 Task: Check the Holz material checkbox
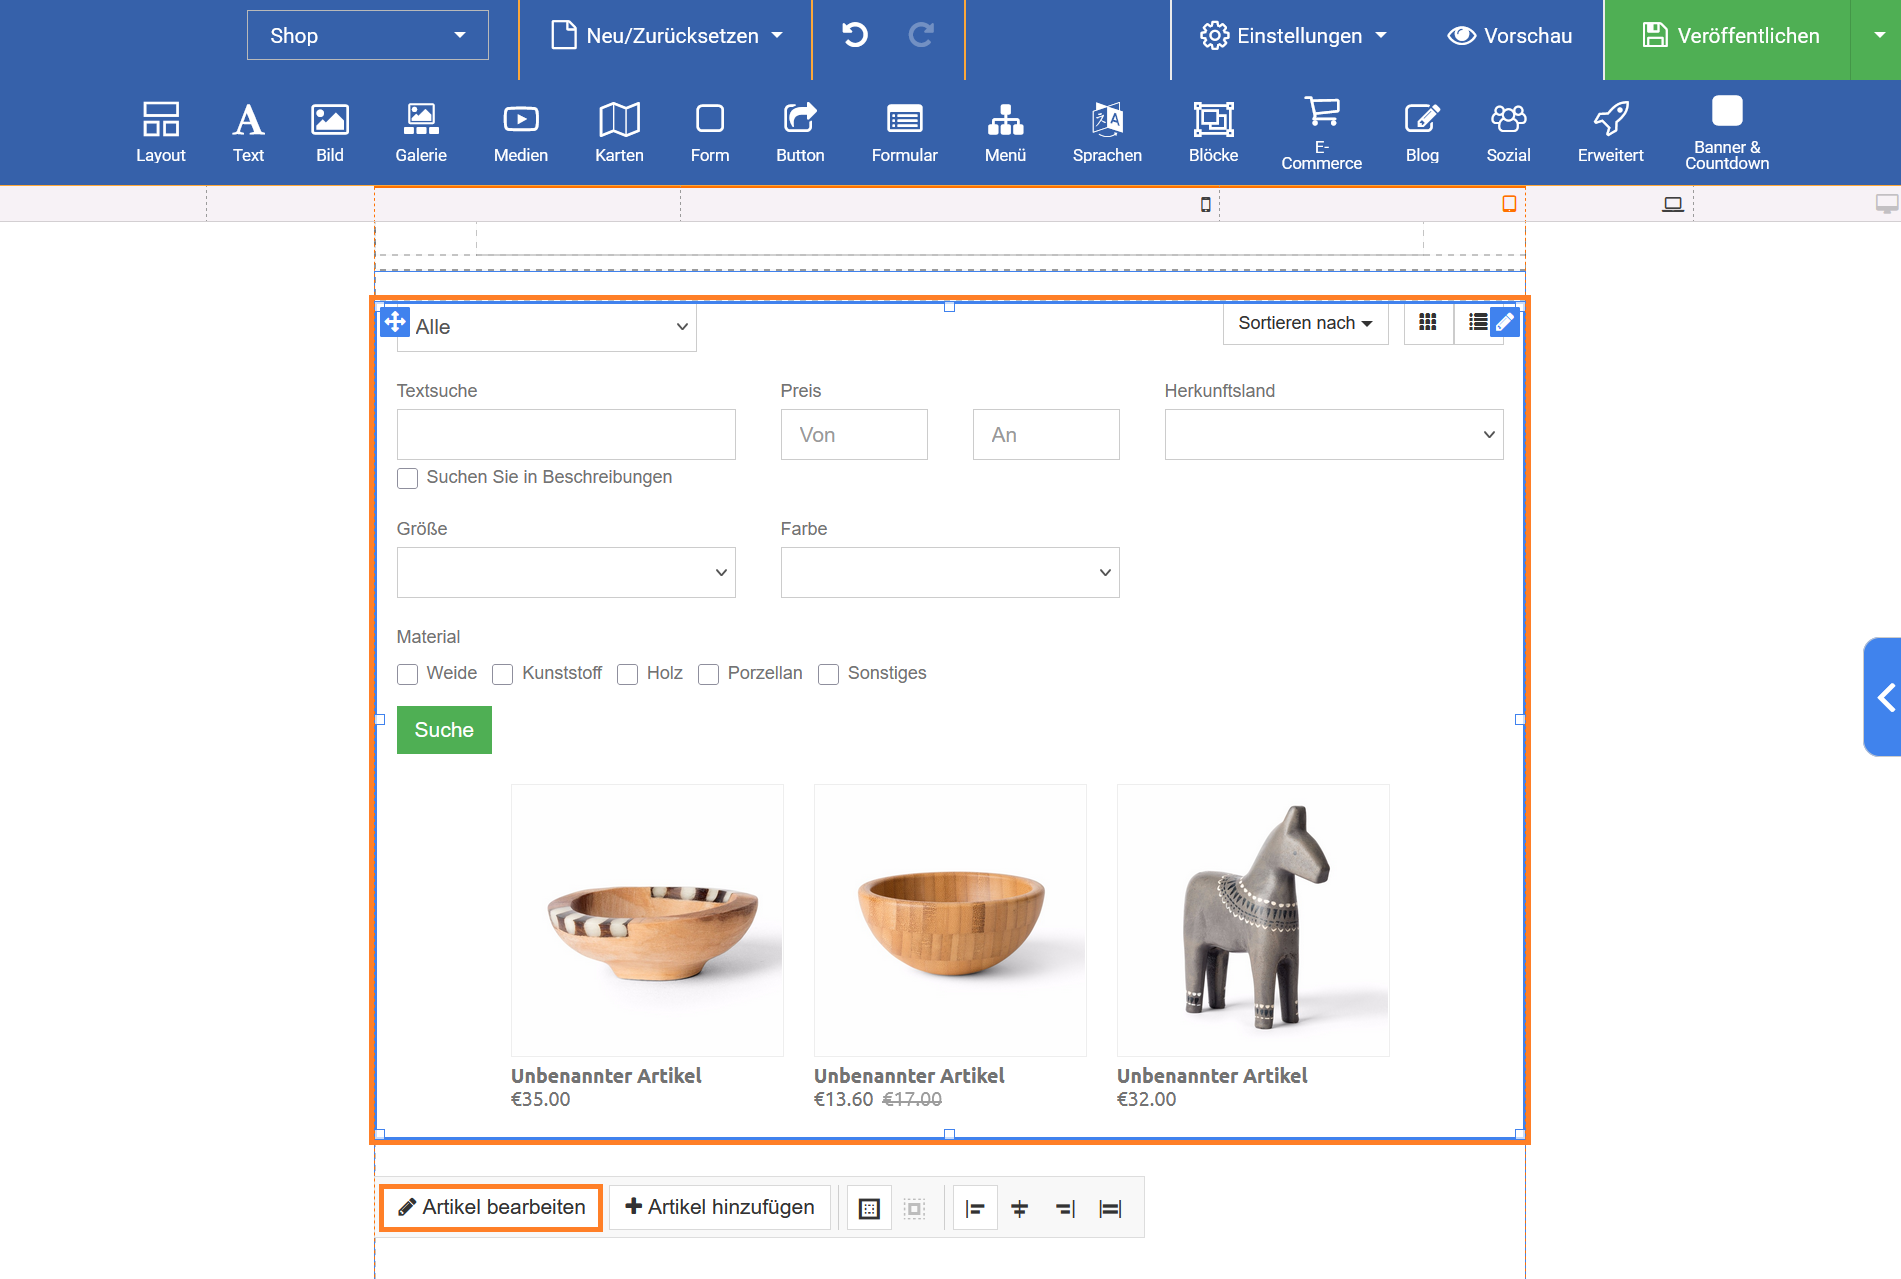pos(627,675)
